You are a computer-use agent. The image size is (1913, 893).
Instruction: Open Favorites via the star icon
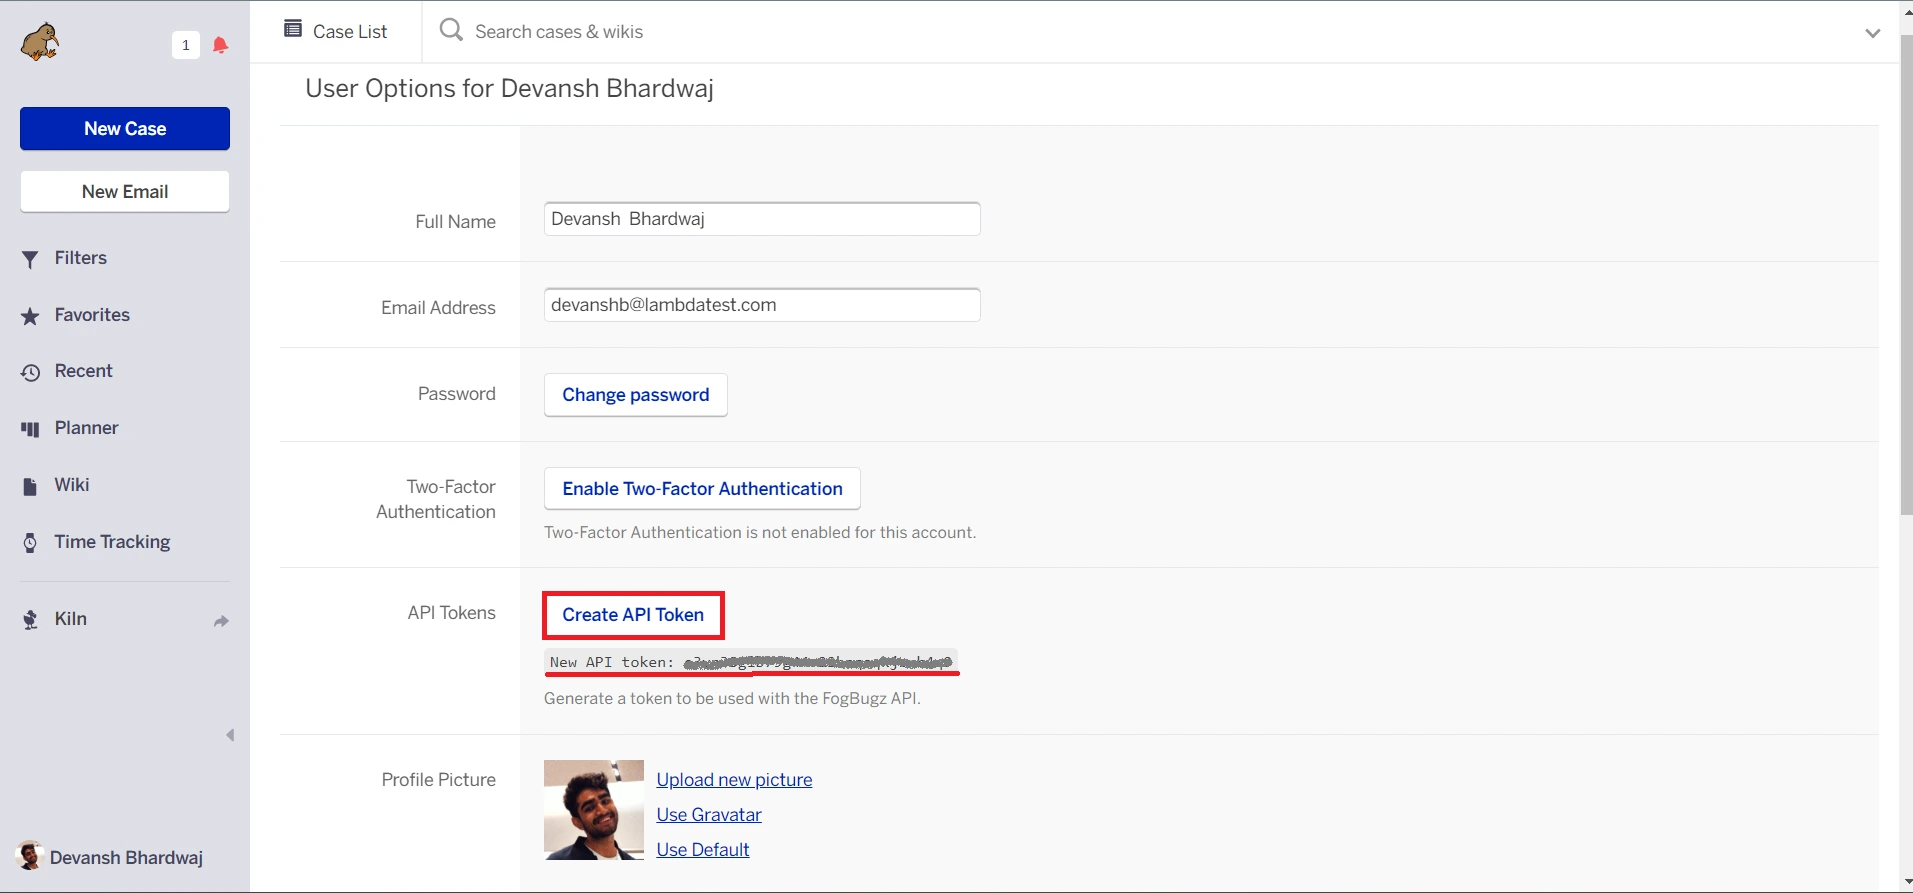(x=30, y=316)
